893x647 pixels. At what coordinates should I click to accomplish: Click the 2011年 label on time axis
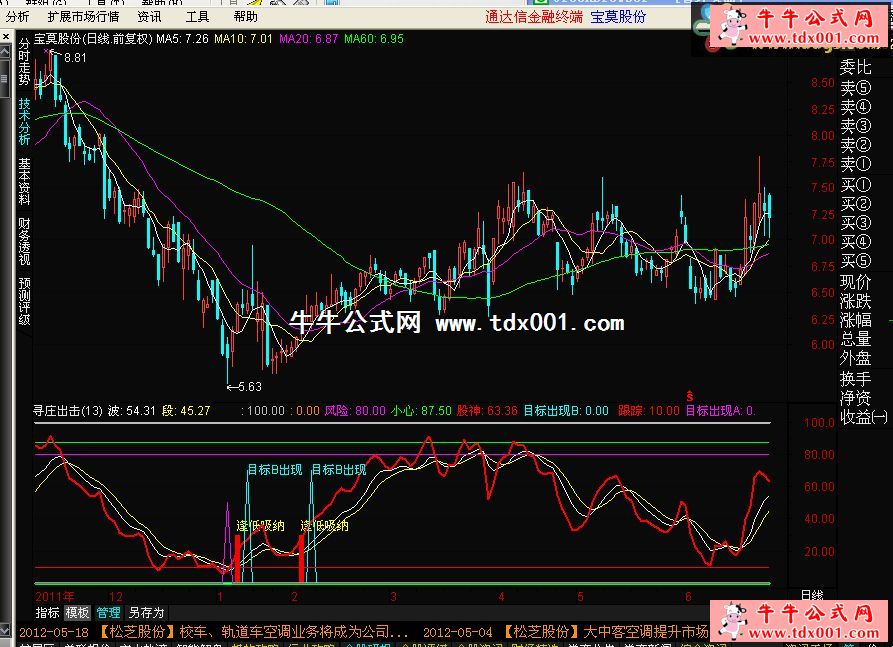pos(55,597)
